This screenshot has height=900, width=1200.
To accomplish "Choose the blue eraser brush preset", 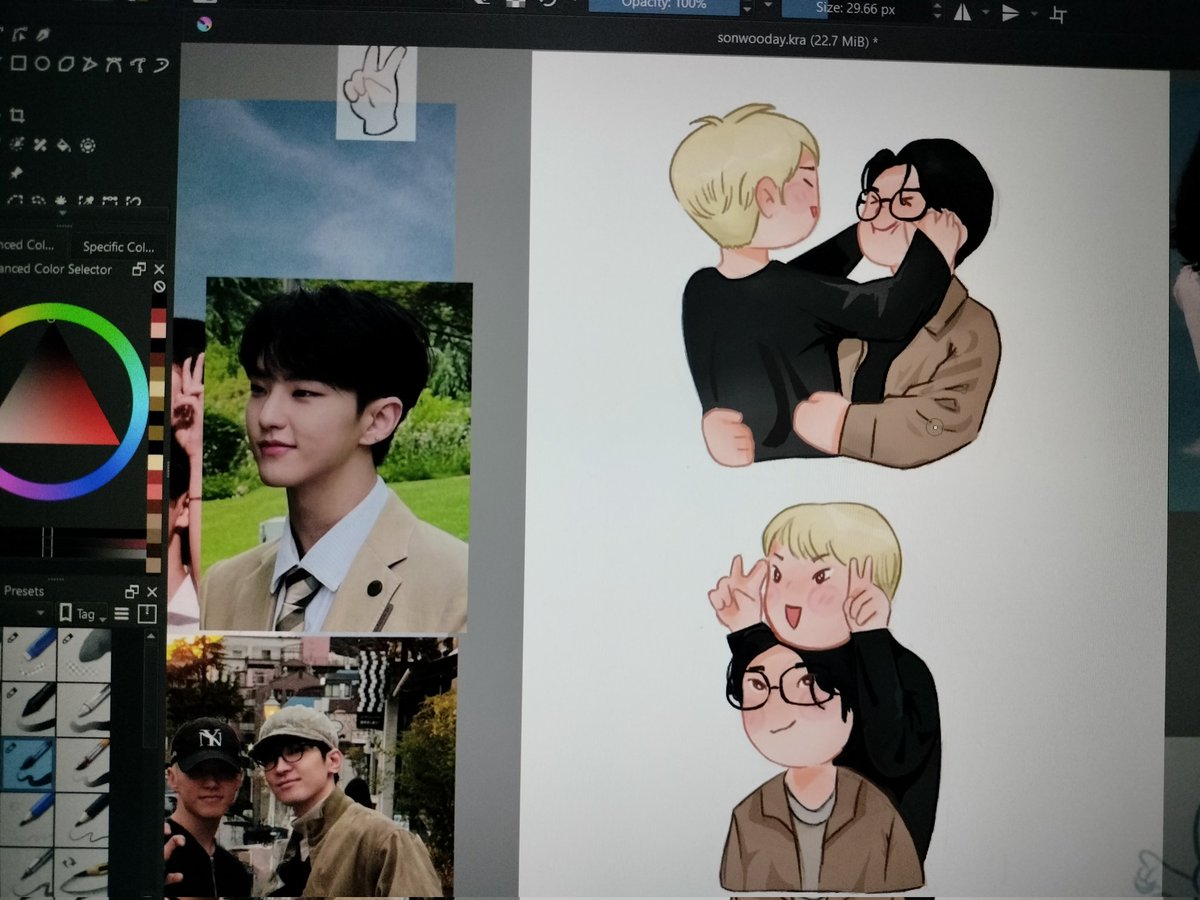I will point(29,654).
